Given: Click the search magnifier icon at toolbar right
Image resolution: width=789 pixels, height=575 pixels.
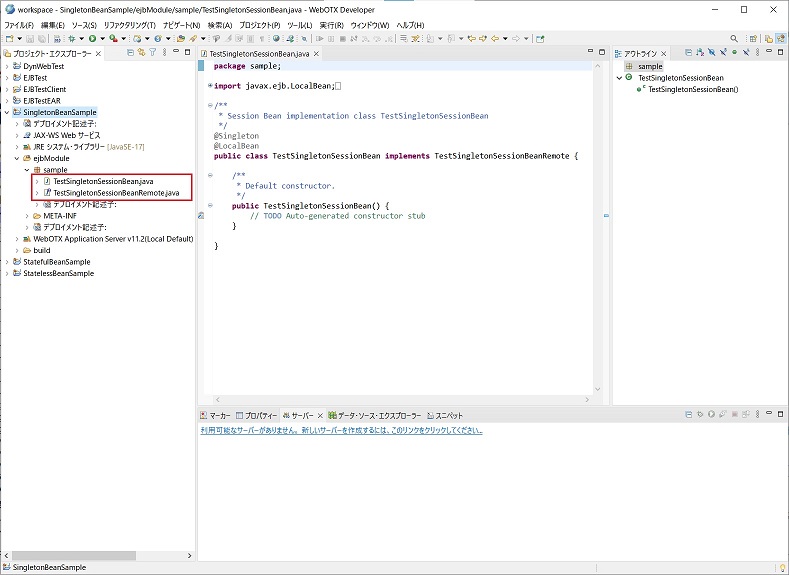Looking at the screenshot, I should click(x=733, y=38).
